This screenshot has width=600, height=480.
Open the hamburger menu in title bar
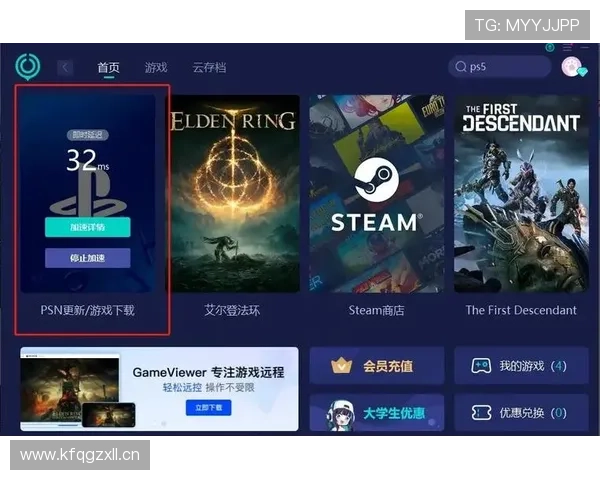pos(567,47)
